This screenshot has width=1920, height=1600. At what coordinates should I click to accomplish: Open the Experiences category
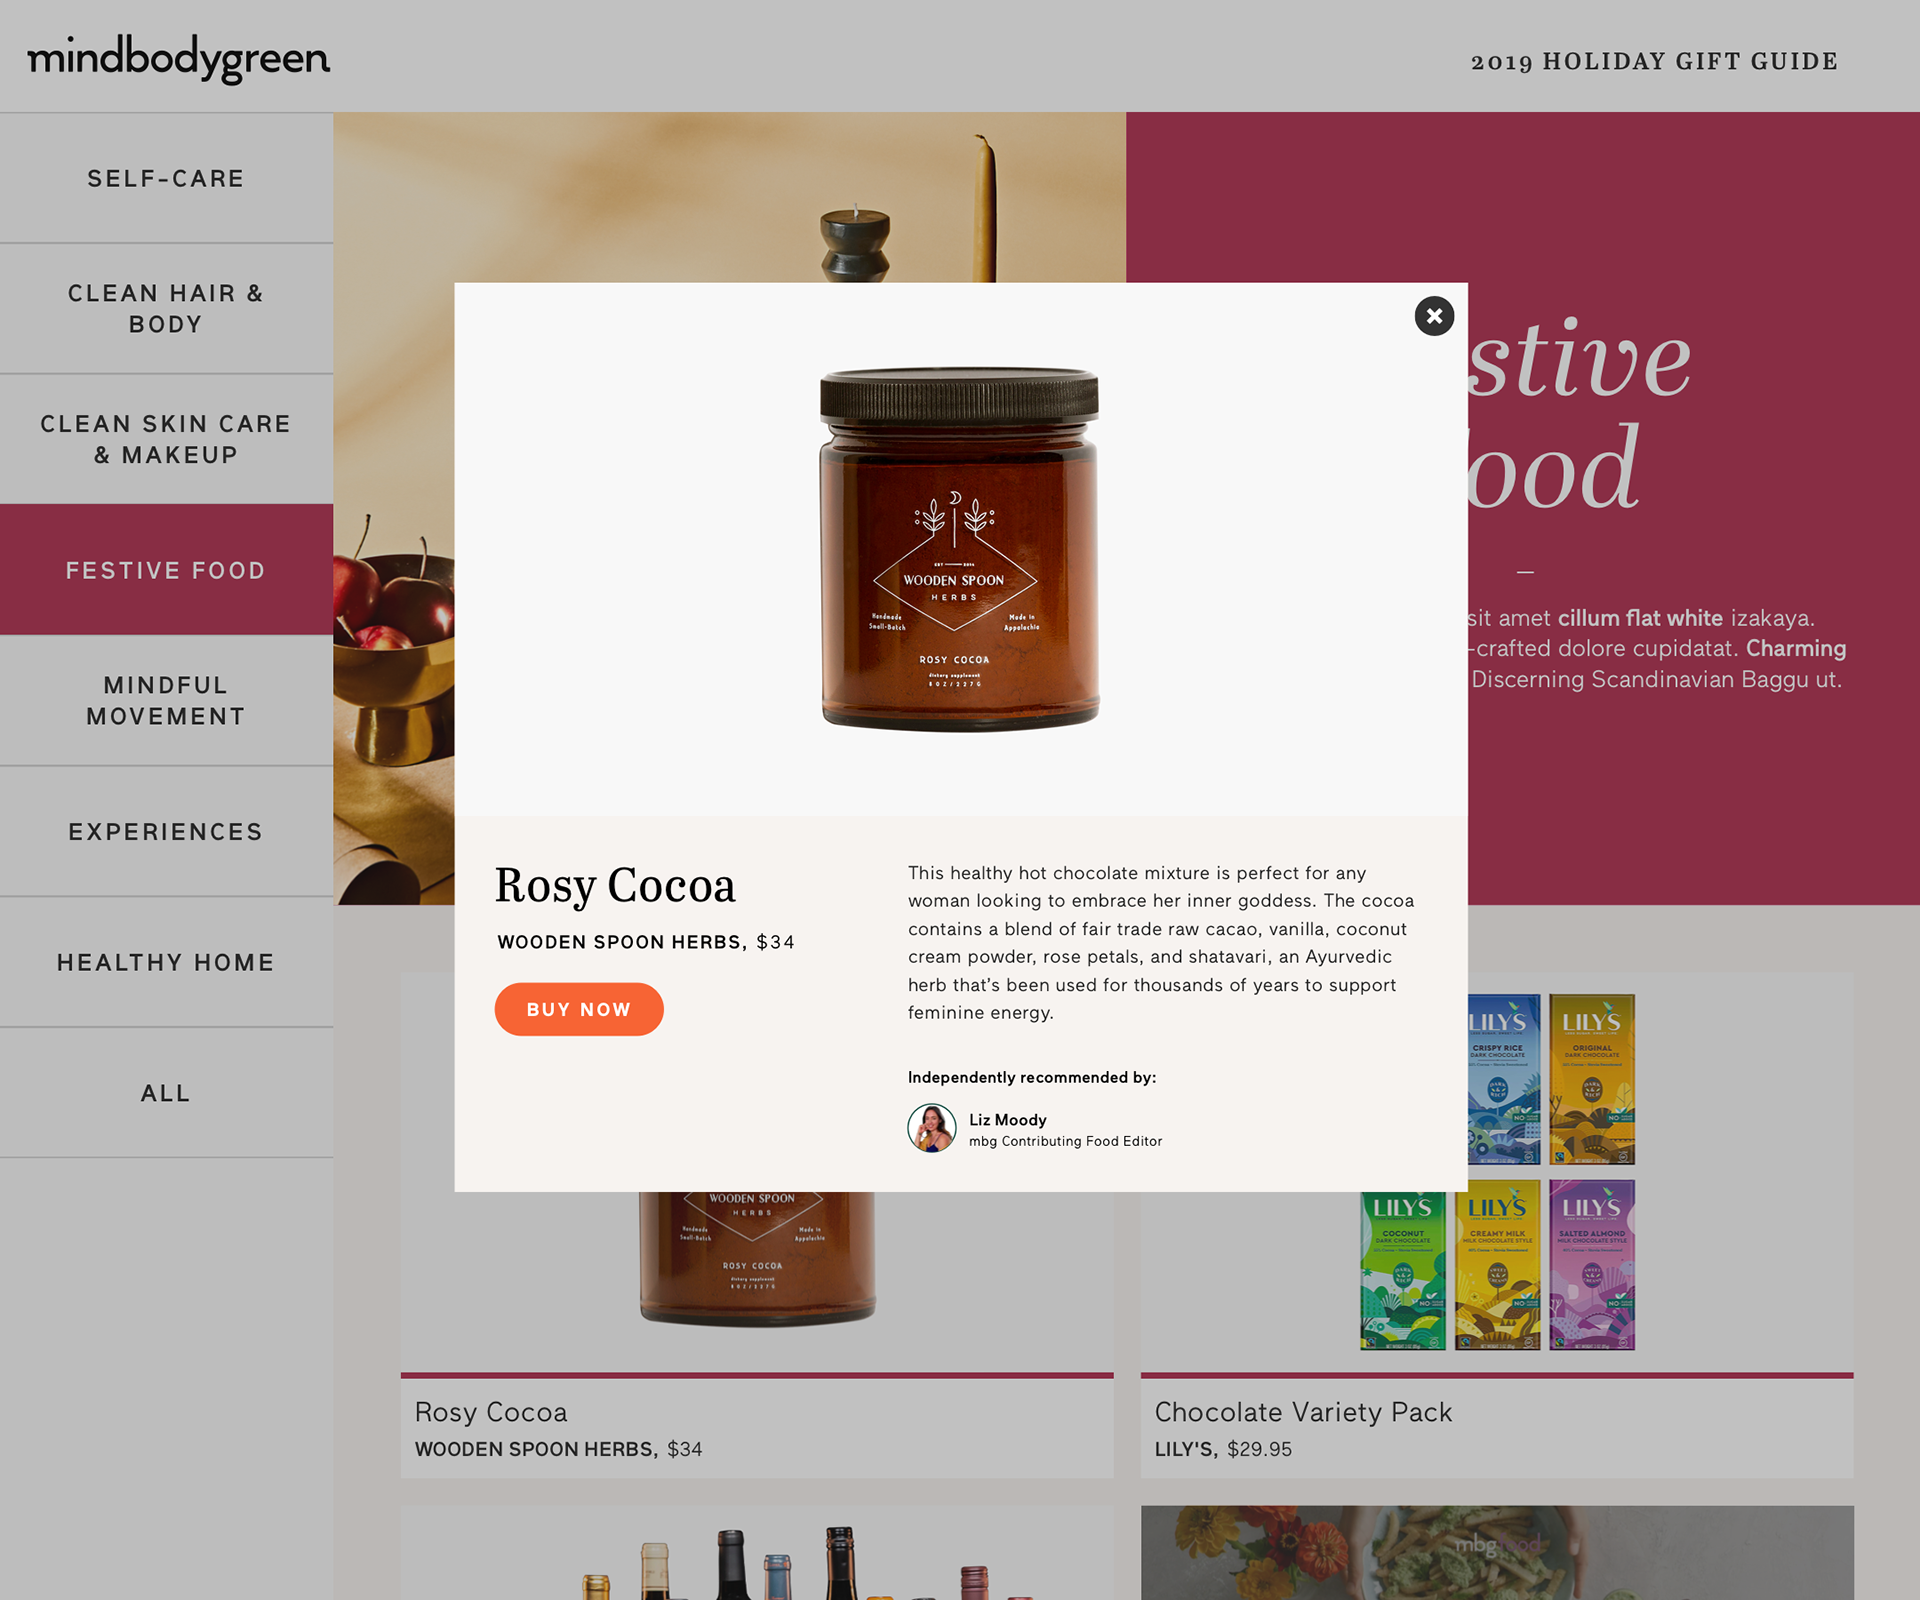pos(166,832)
